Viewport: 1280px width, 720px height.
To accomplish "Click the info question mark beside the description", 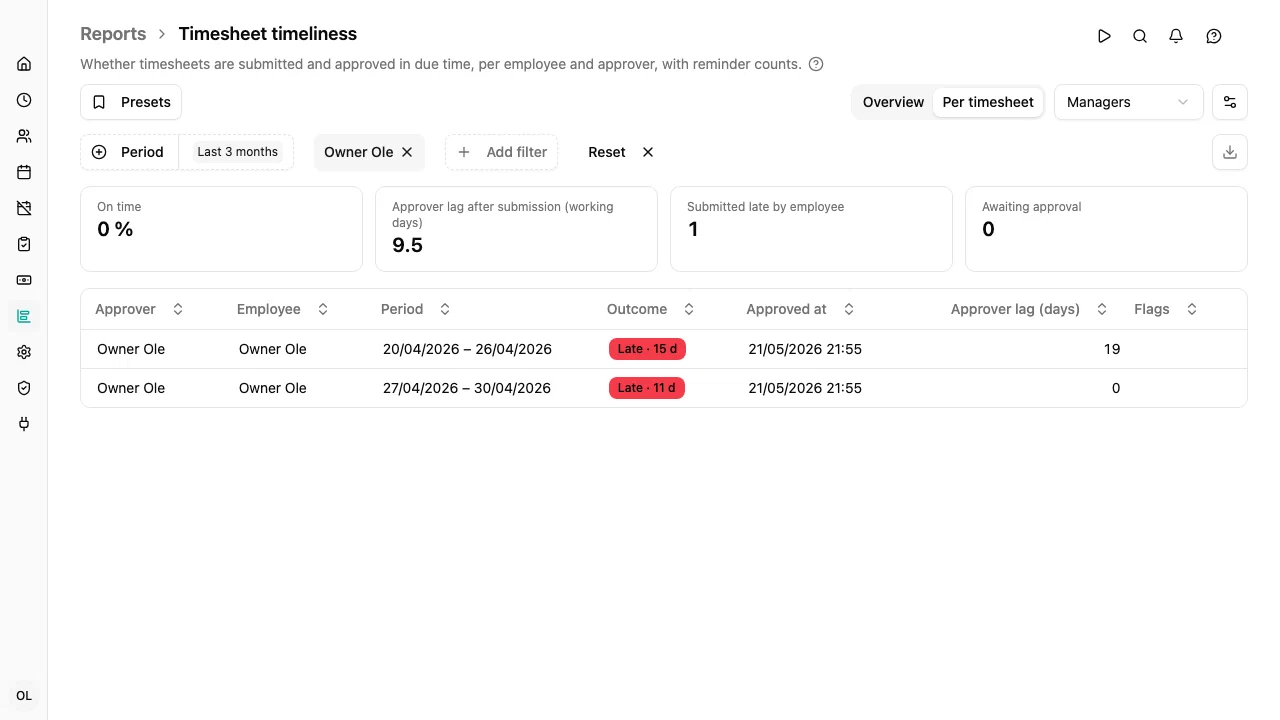I will coord(816,64).
